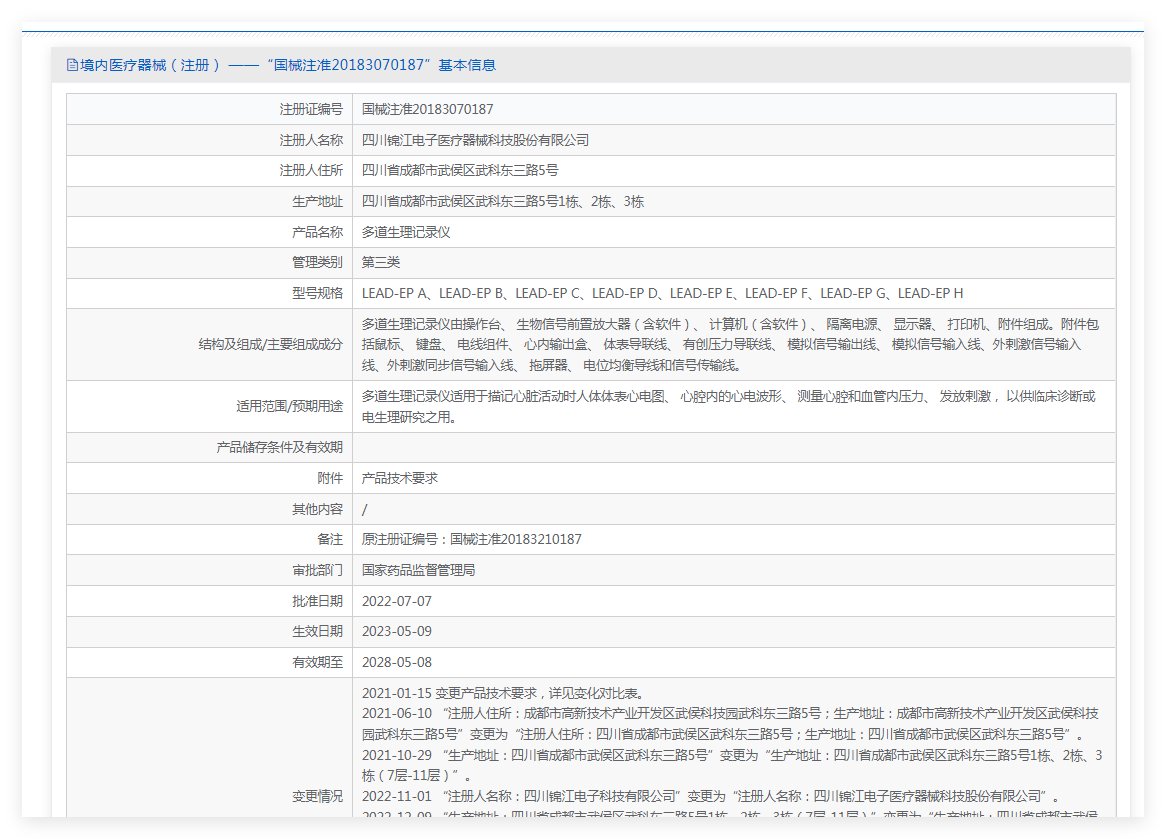
Task: Select structure description starting 多道生理记录仪由操作台
Action: coord(730,344)
